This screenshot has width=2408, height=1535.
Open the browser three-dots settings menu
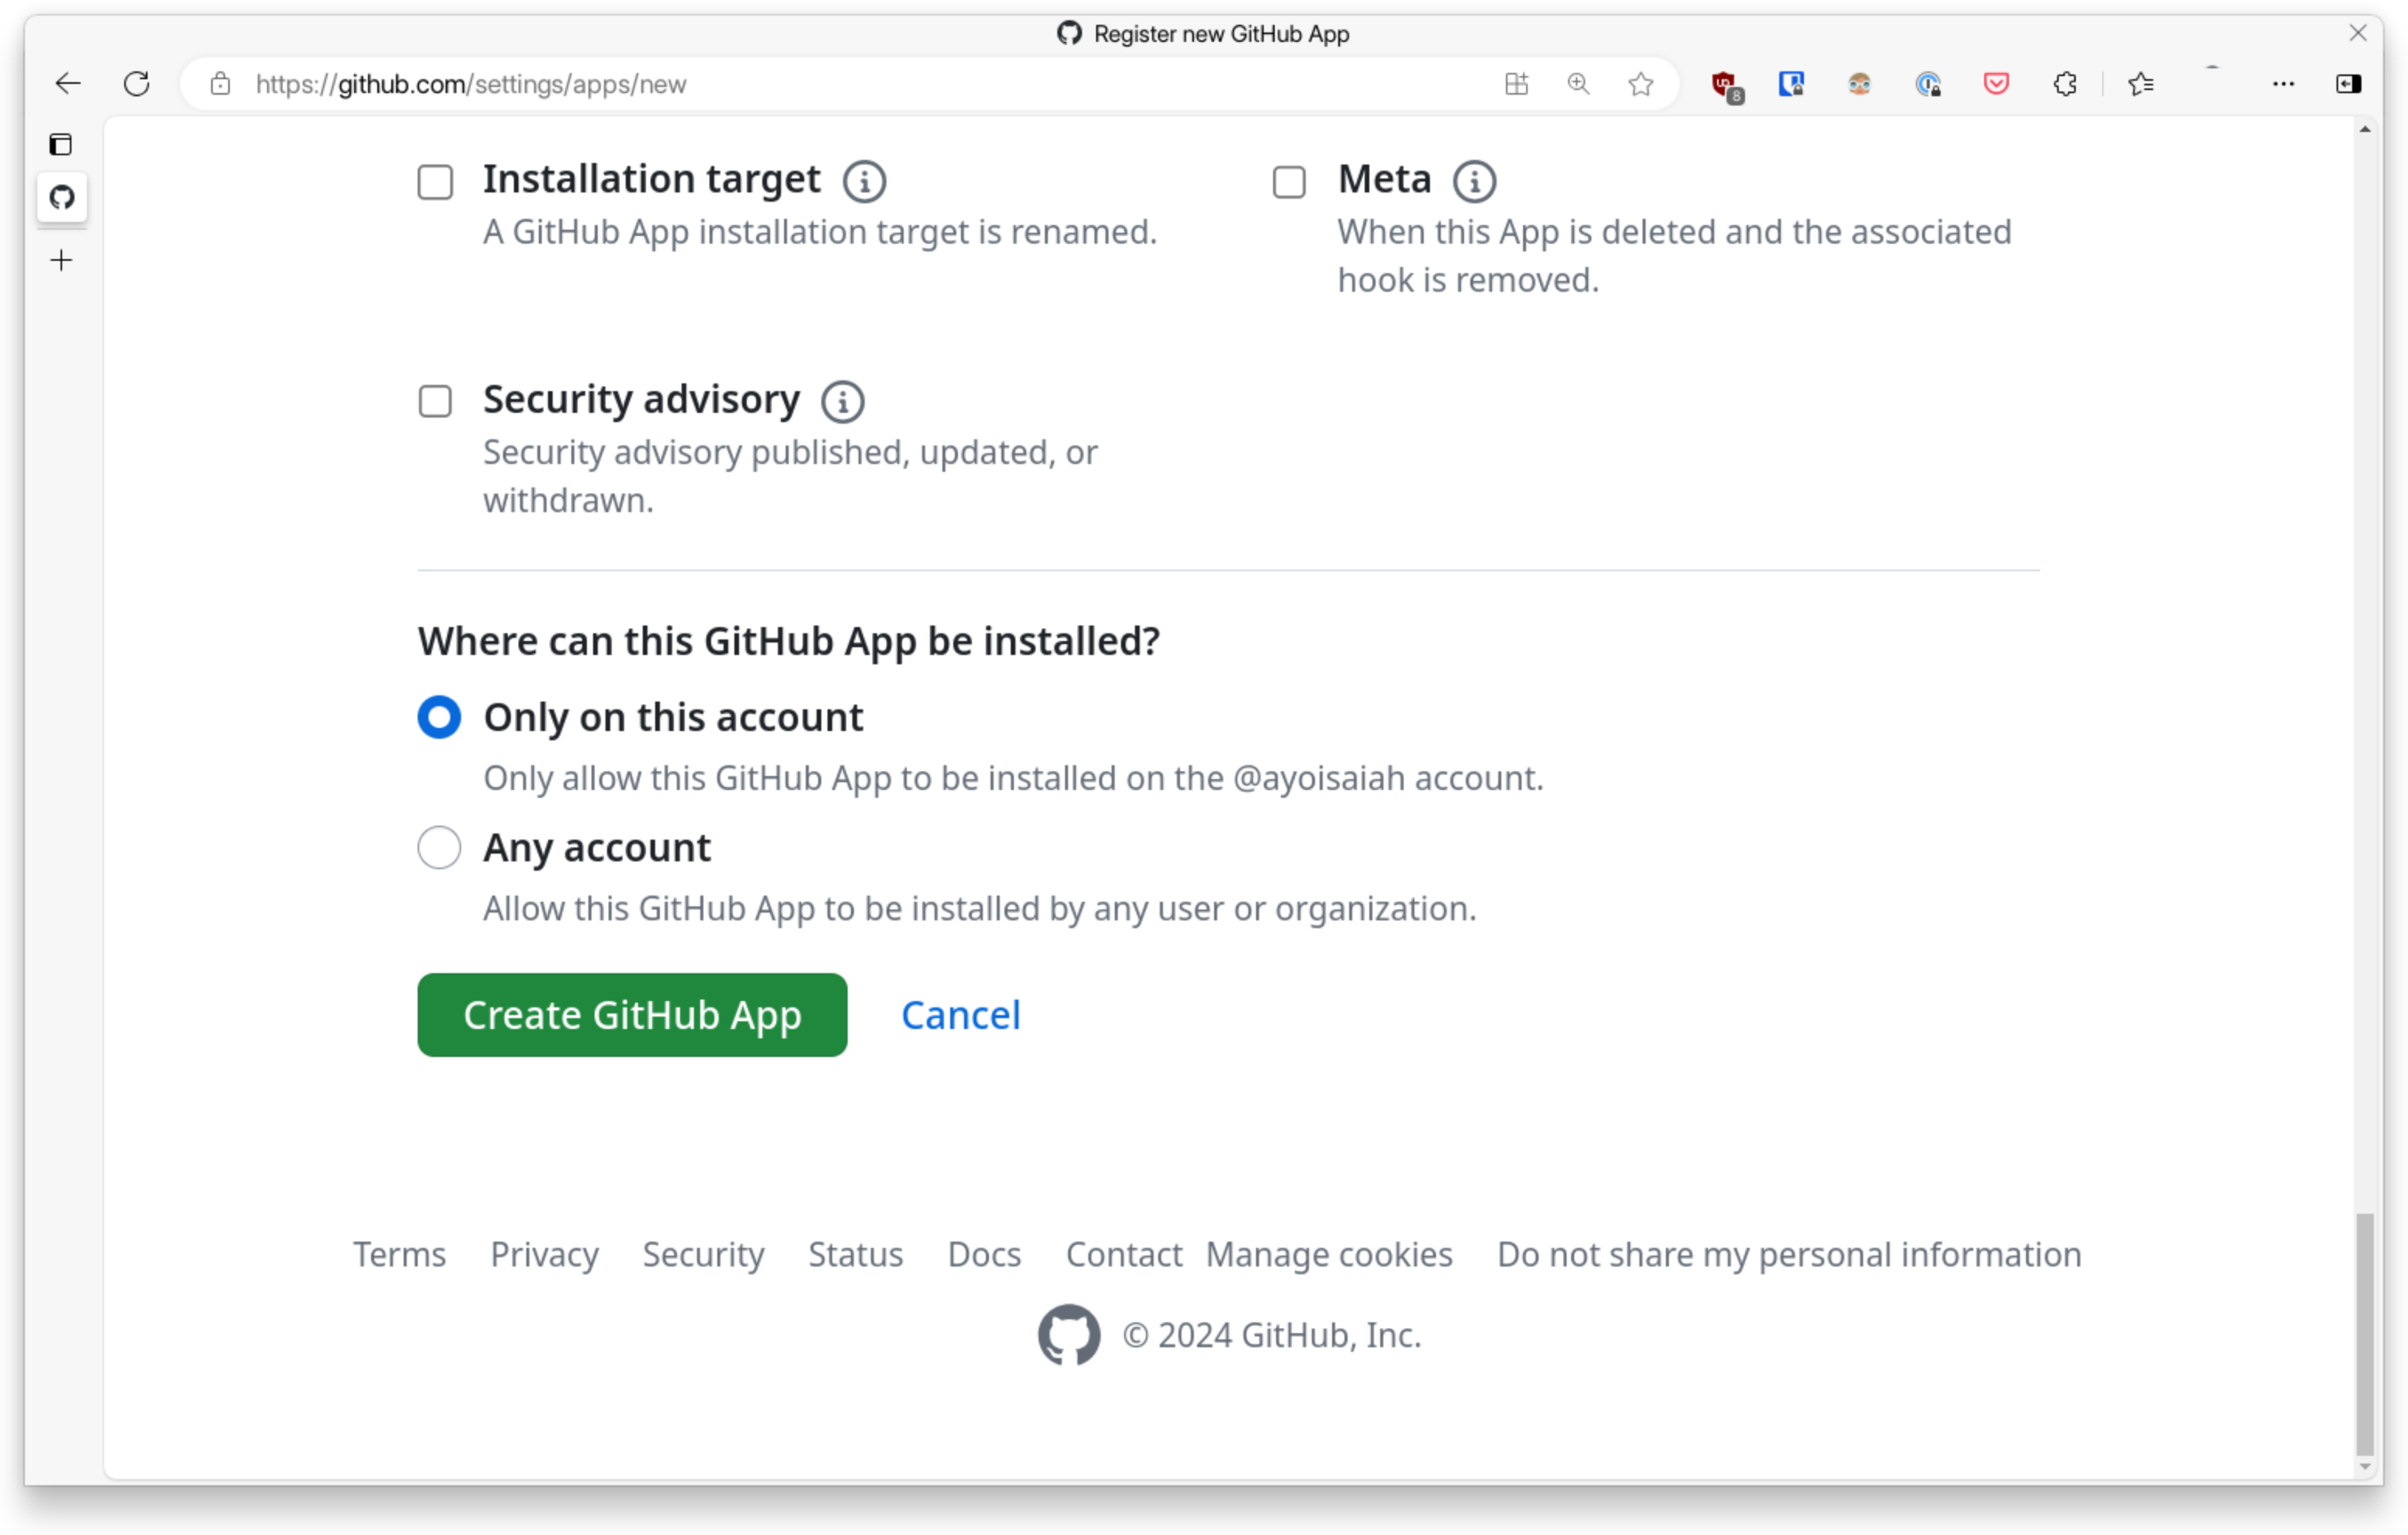(2283, 84)
